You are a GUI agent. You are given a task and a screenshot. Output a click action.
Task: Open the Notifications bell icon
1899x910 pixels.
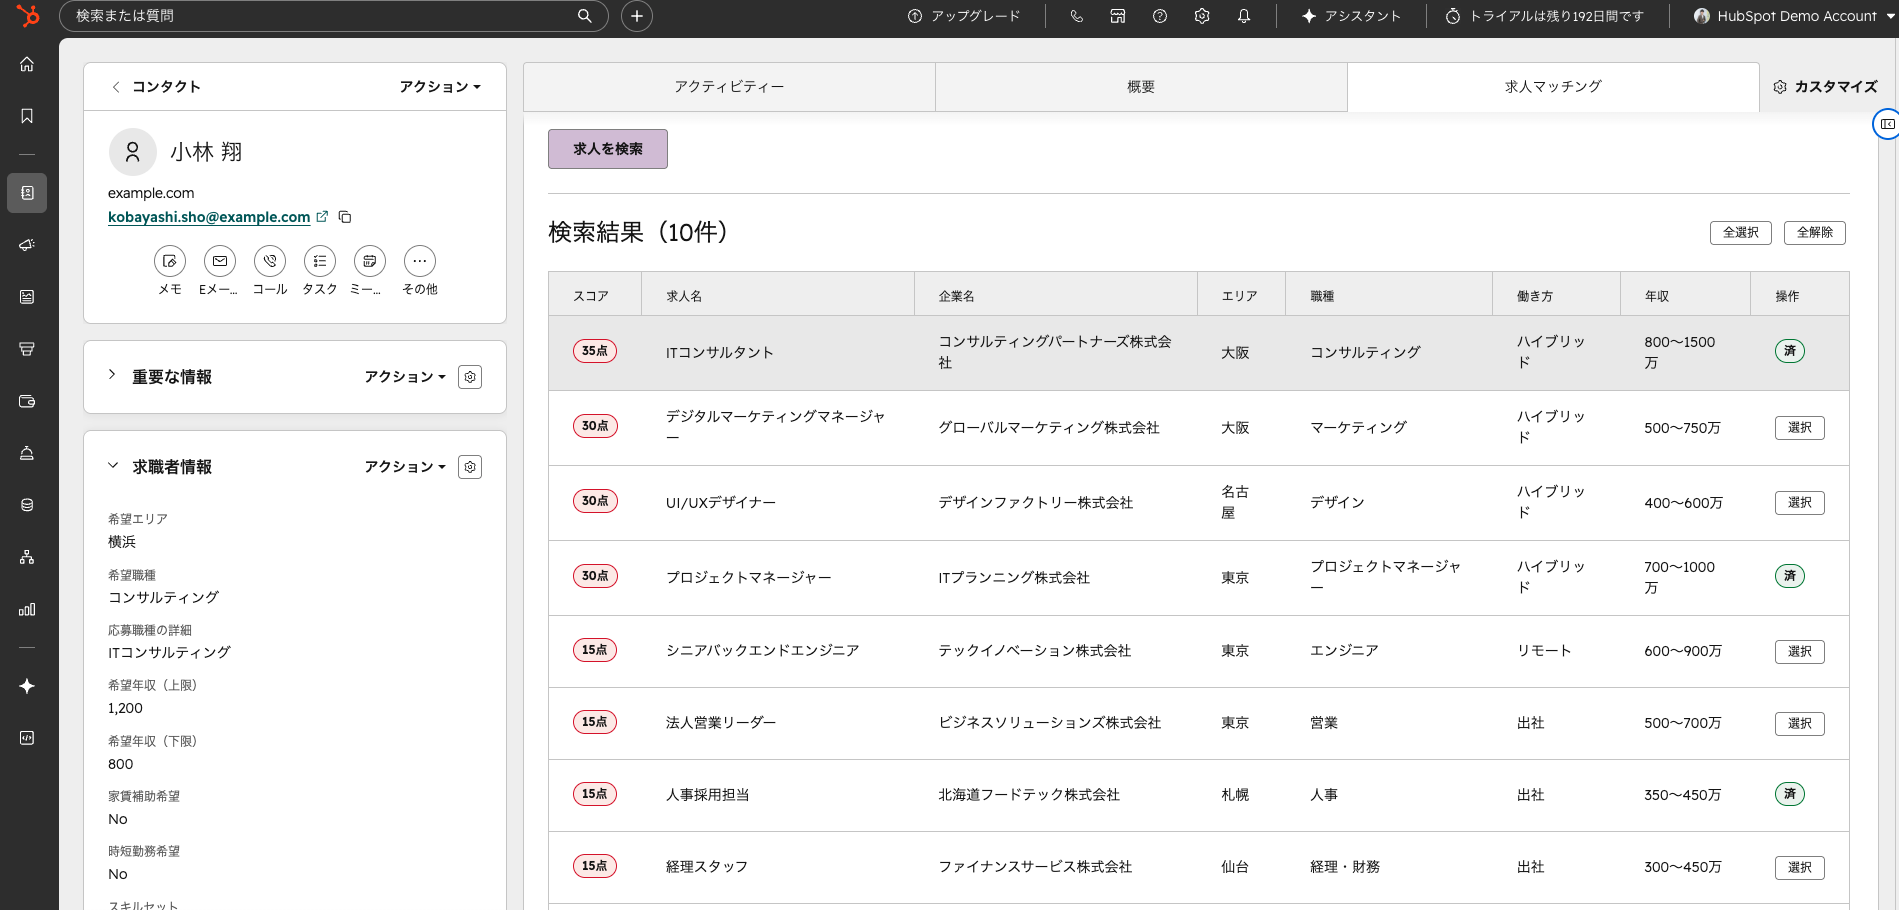(1244, 16)
